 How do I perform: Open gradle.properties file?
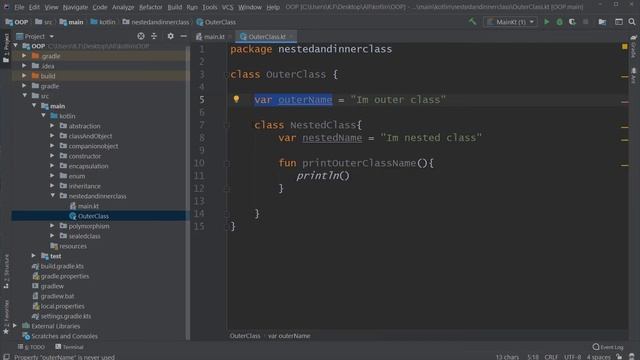(64, 276)
